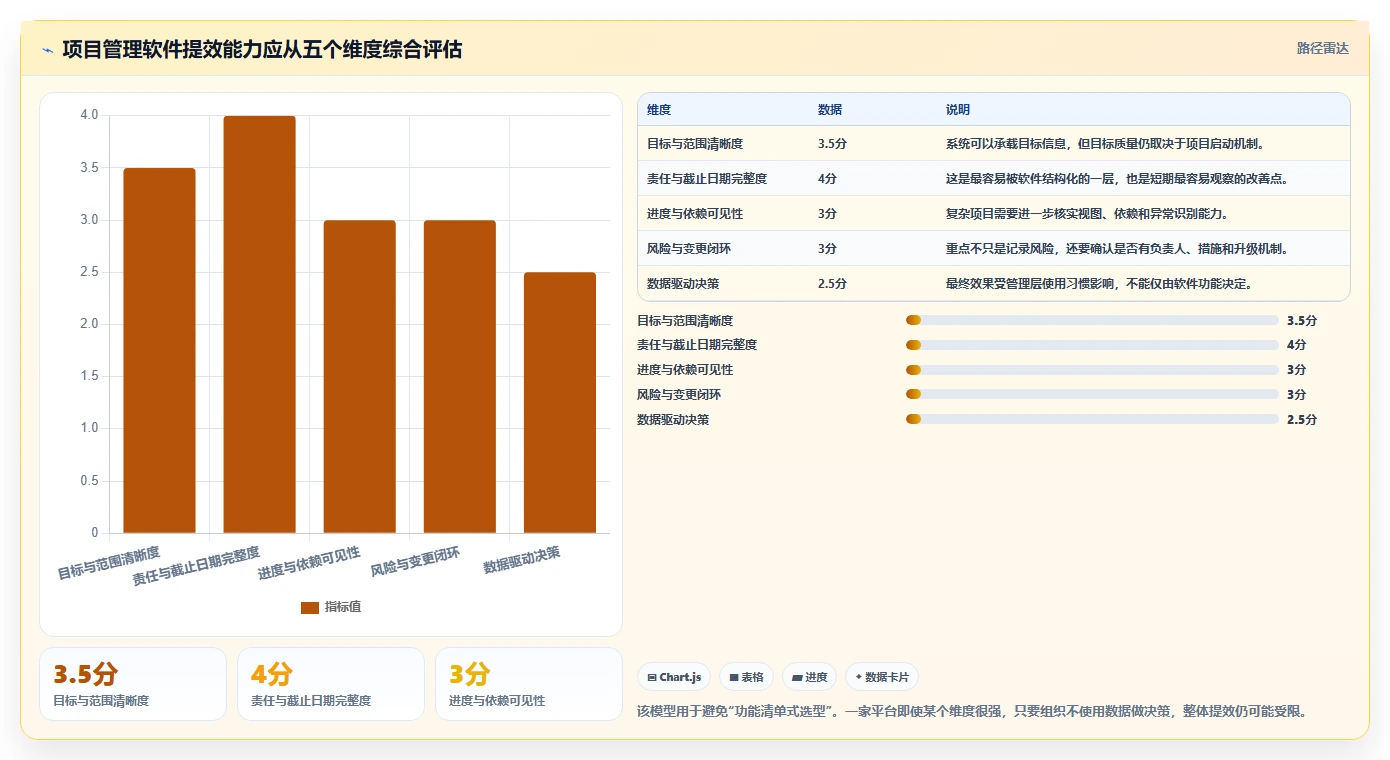The image size is (1390, 760).
Task: Click the 数据驱动决策 label beside its progress bar
Action: click(x=673, y=420)
